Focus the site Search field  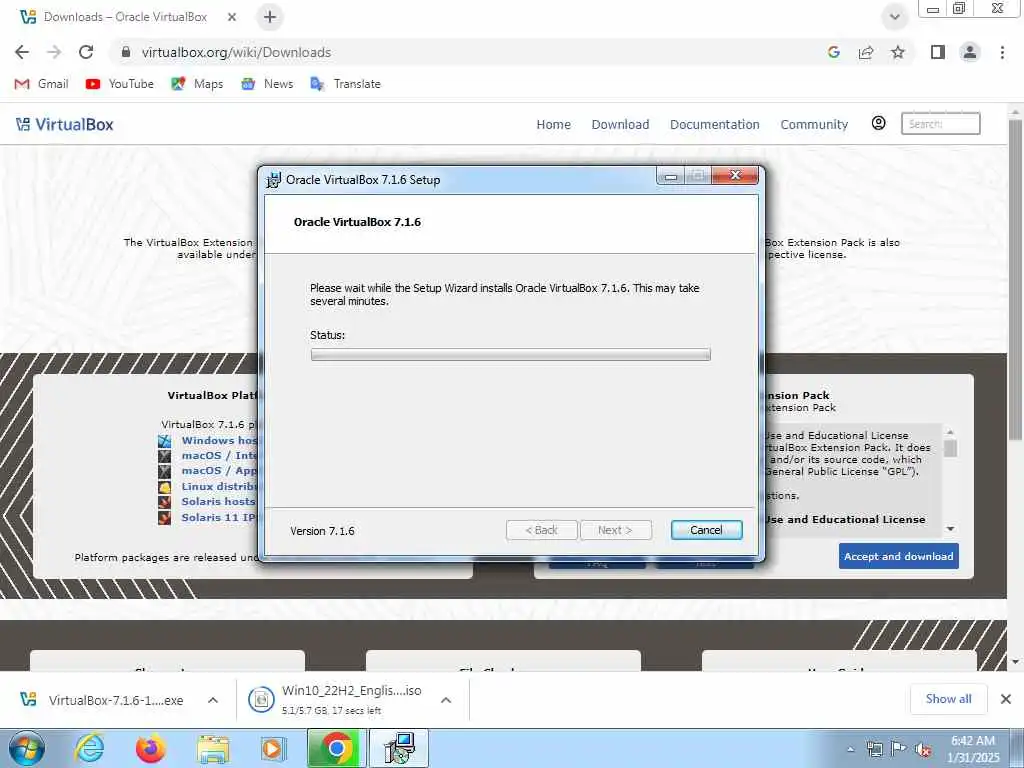940,123
